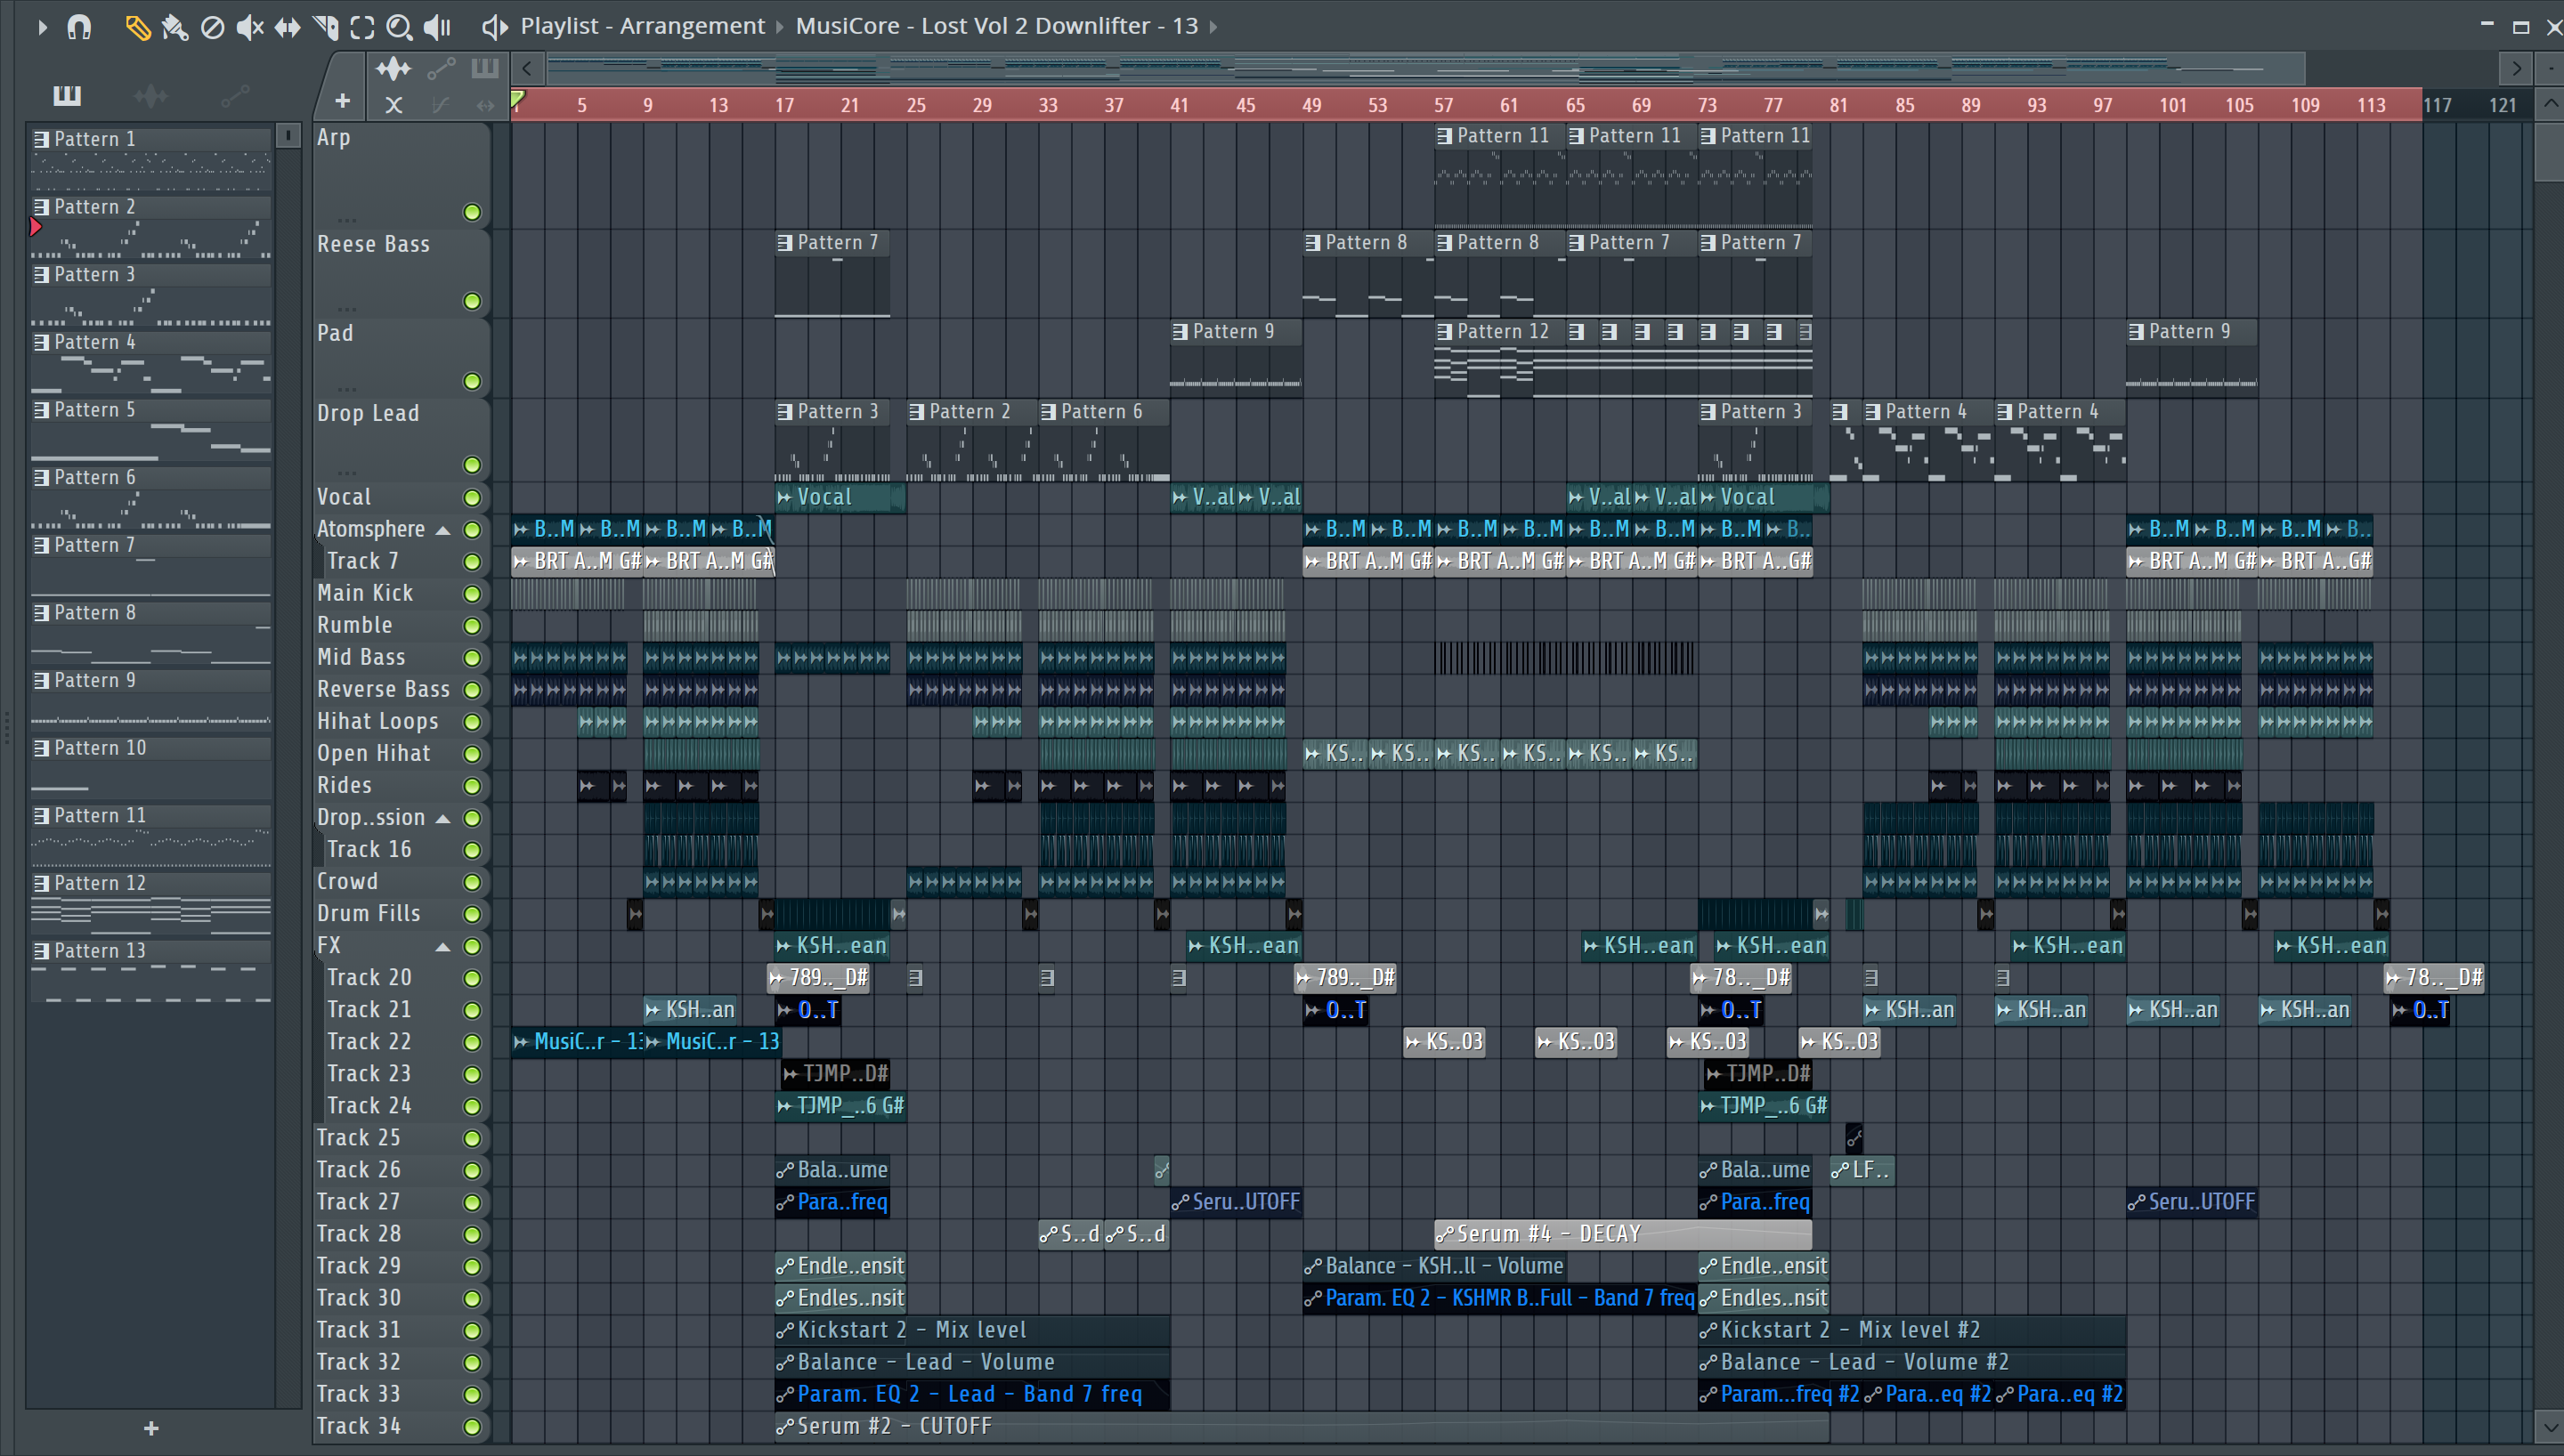Screen dimensions: 2564x1456
Task: Select the Drum Fills track label
Action: coord(369,914)
